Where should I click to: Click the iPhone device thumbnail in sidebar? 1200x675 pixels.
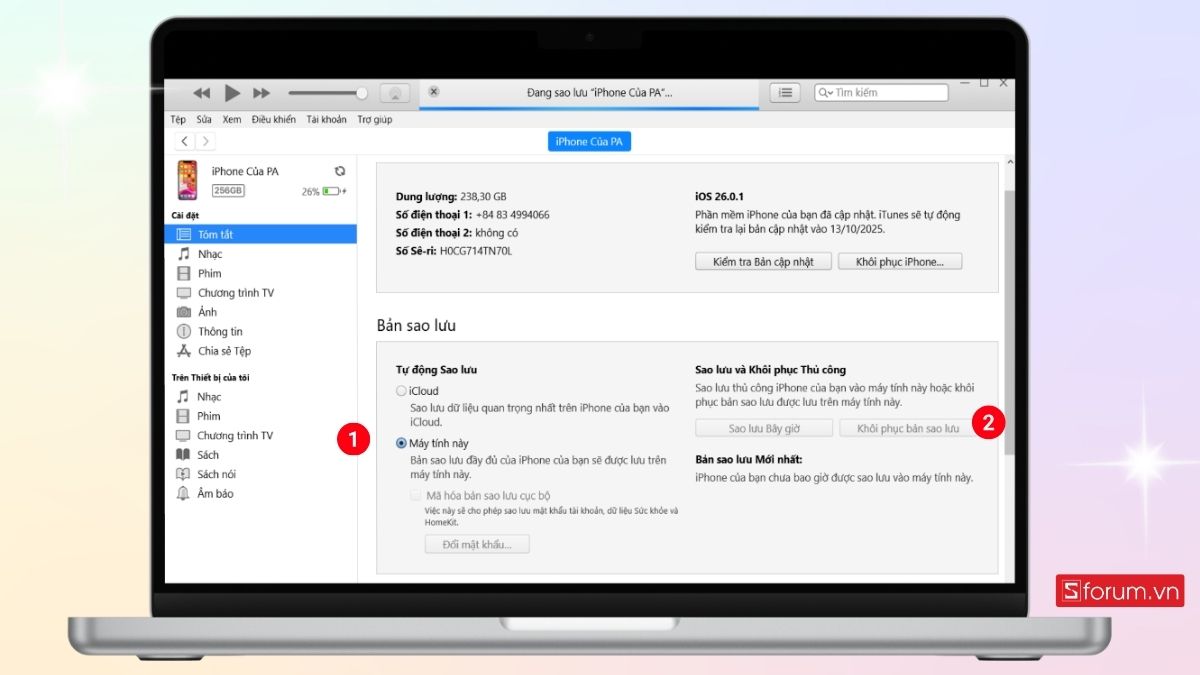[187, 180]
